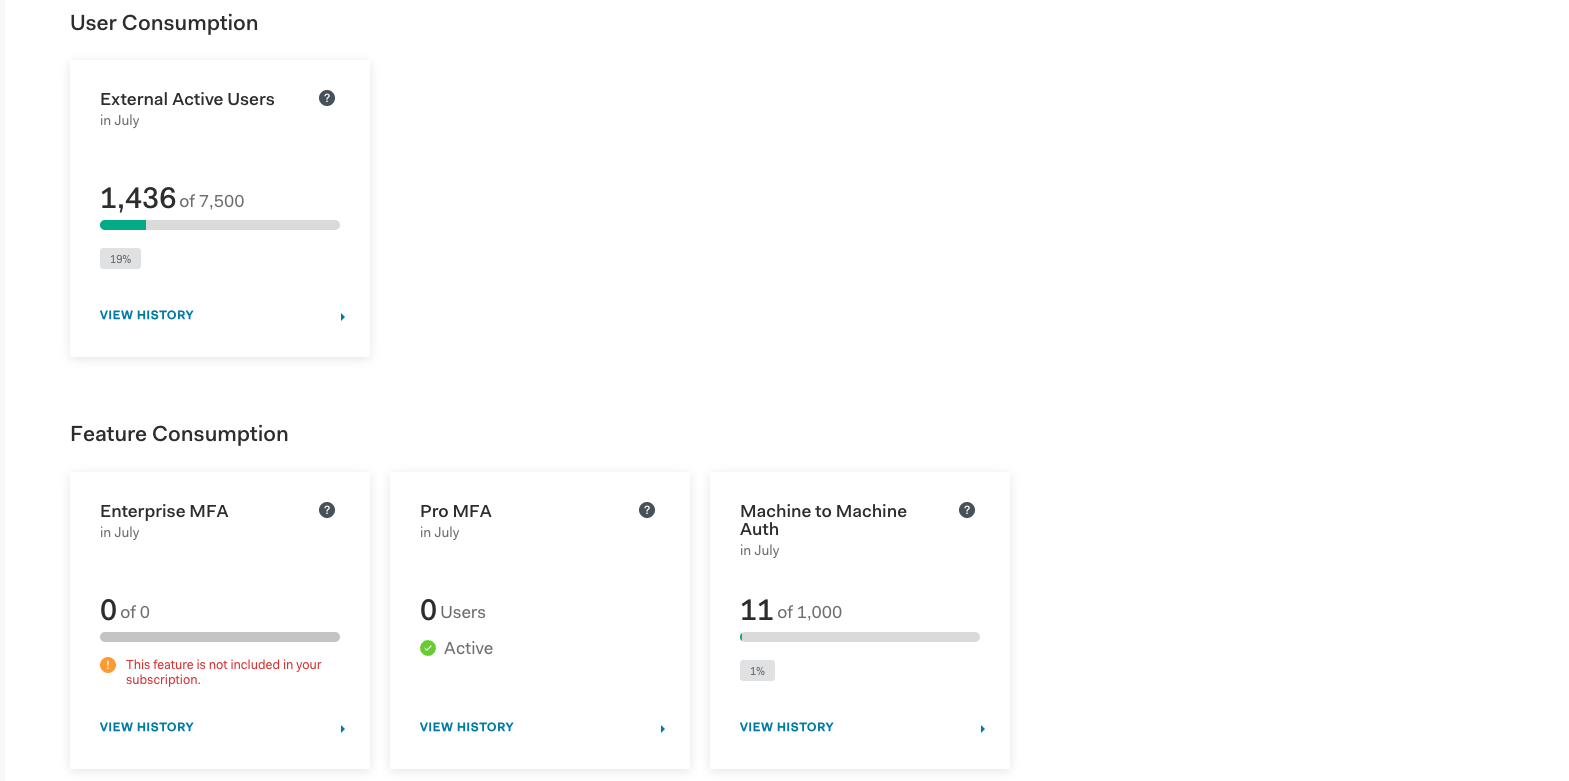Click 'in July' under External Active Users
1569x781 pixels.
pos(119,120)
